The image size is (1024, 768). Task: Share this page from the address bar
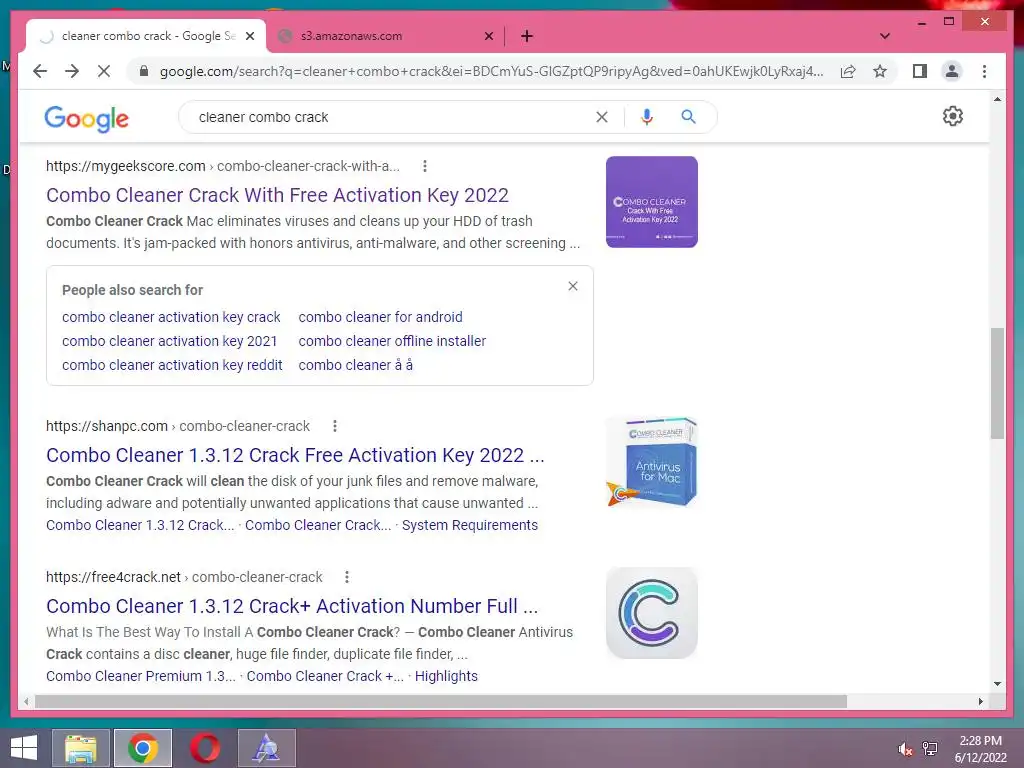(x=848, y=71)
